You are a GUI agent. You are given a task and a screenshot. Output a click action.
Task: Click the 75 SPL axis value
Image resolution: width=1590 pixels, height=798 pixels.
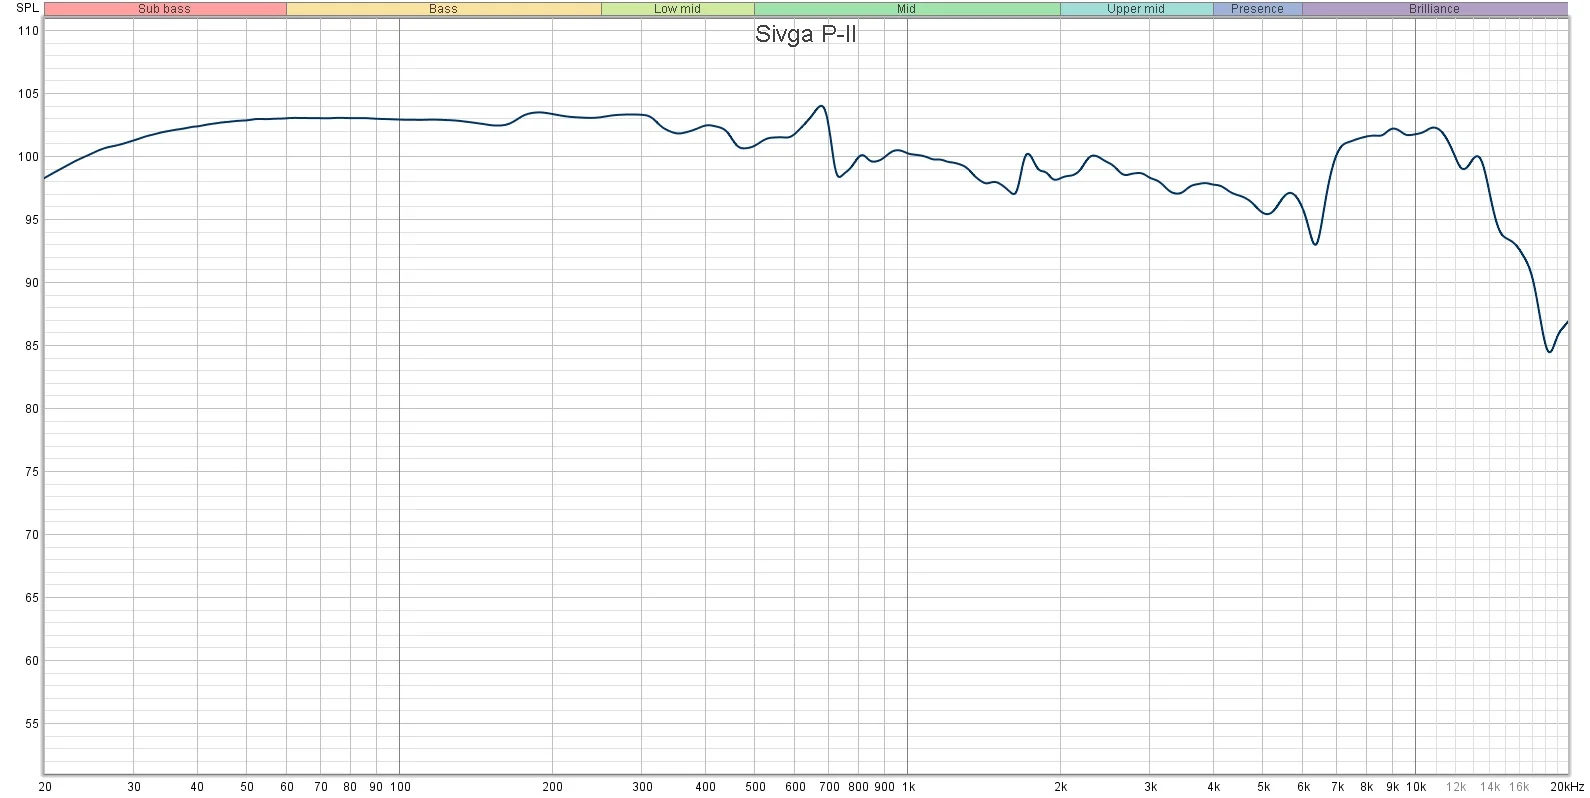click(x=31, y=472)
